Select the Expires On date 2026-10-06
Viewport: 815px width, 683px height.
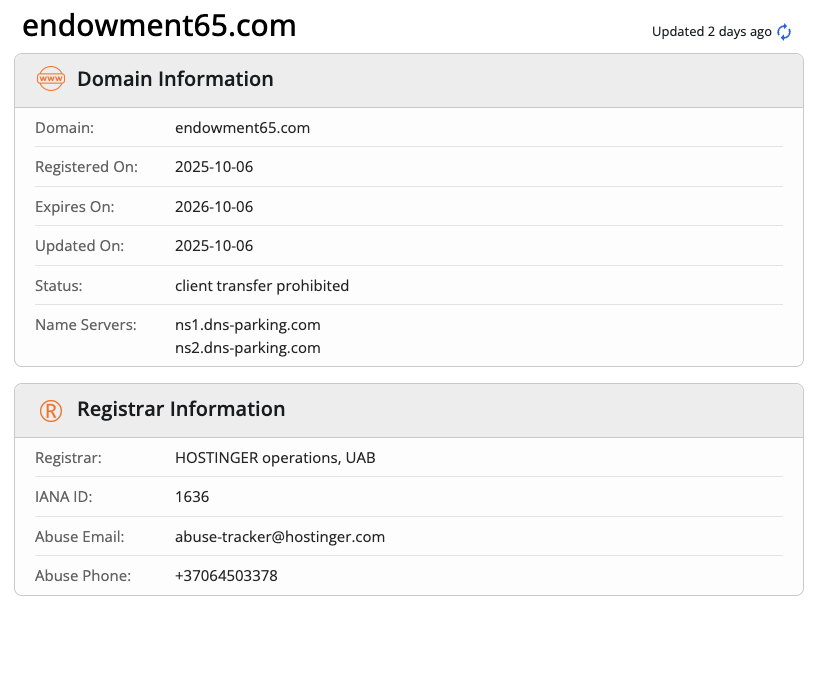[x=213, y=206]
